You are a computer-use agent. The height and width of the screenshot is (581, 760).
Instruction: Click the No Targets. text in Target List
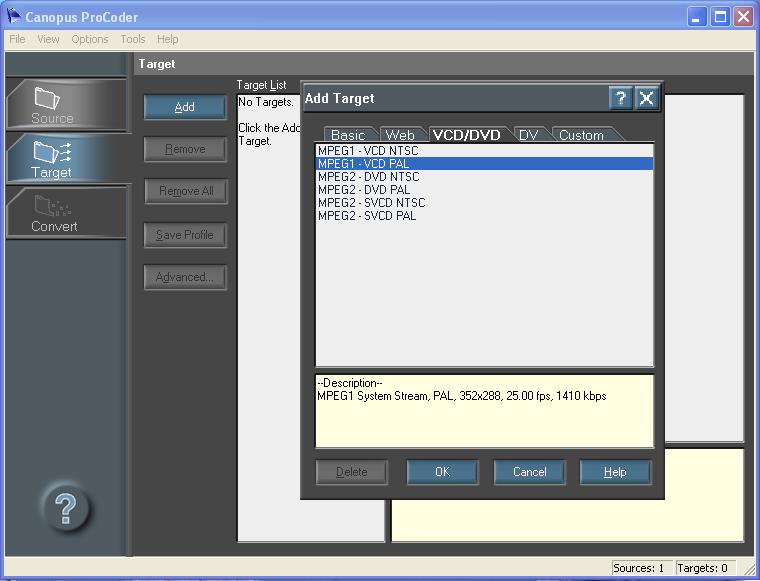coord(266,102)
